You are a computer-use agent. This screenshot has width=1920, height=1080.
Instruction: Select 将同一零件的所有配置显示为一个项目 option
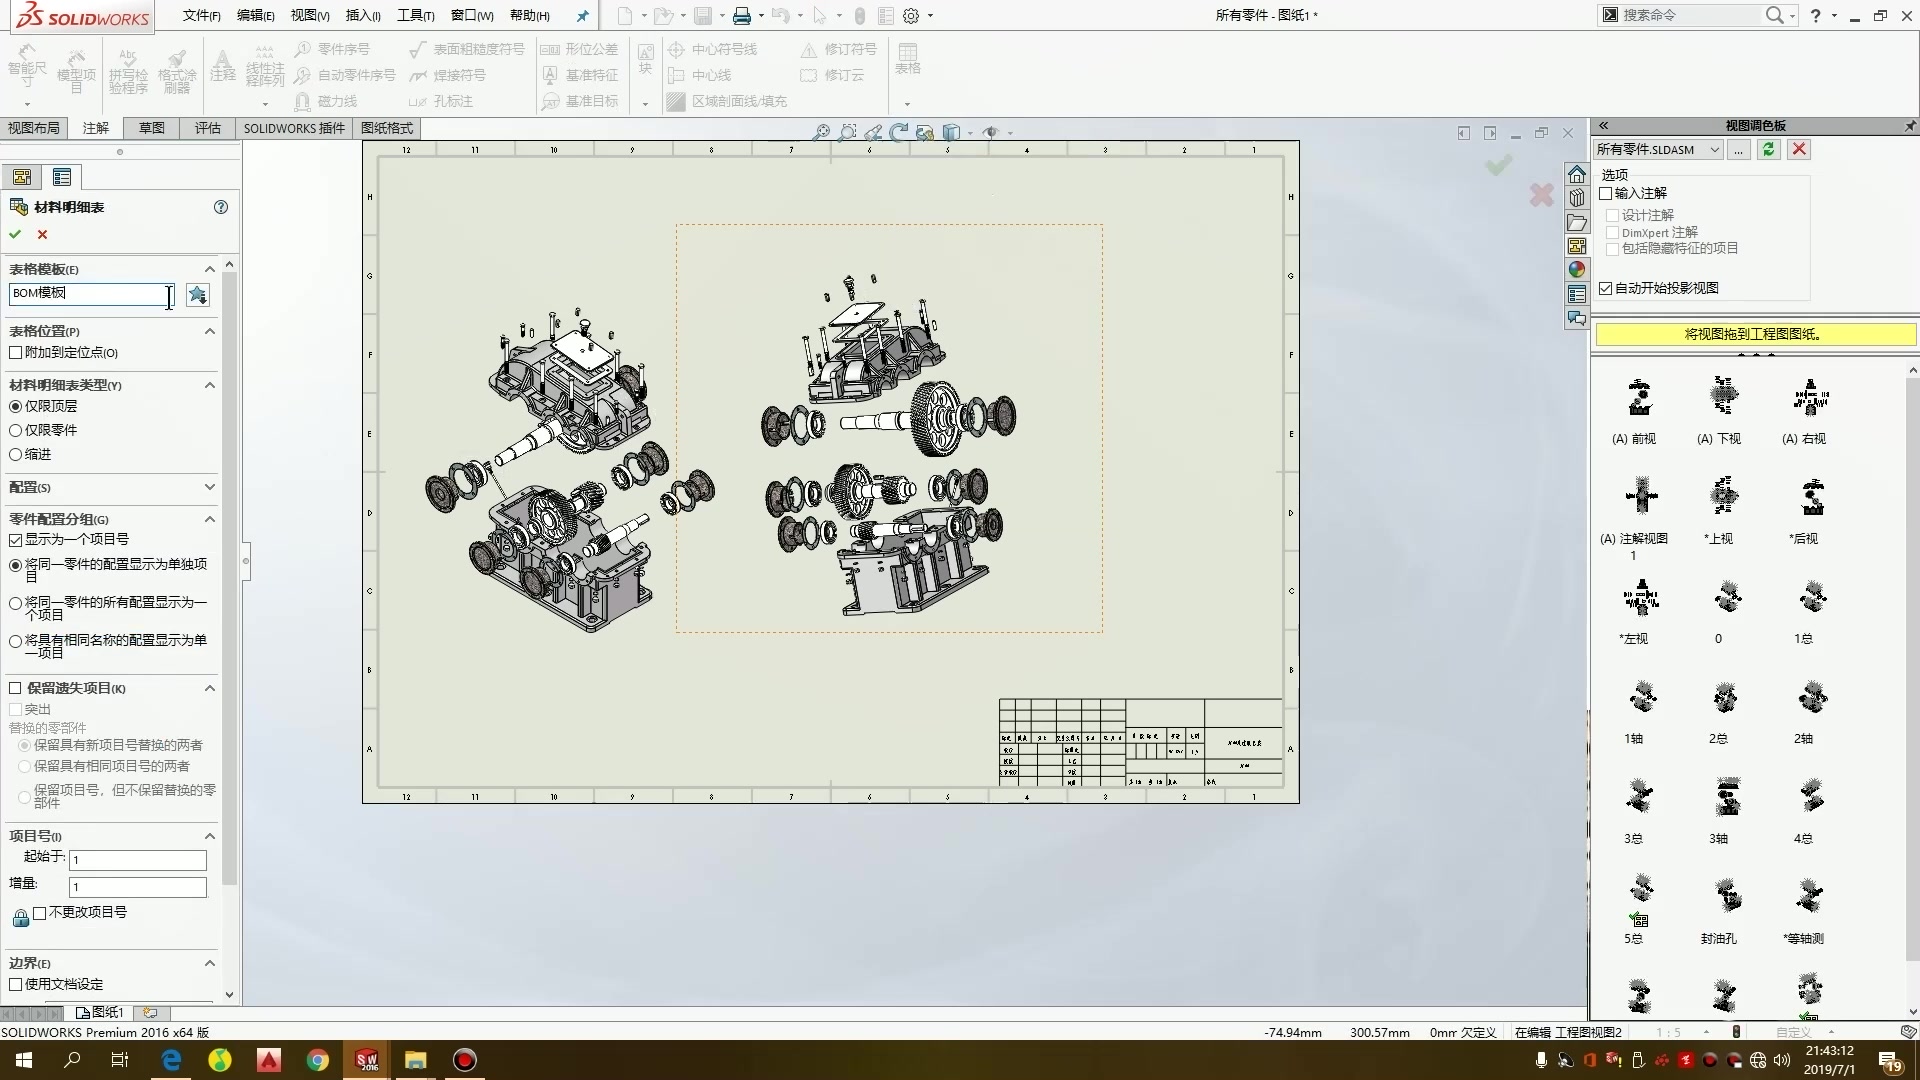15,603
